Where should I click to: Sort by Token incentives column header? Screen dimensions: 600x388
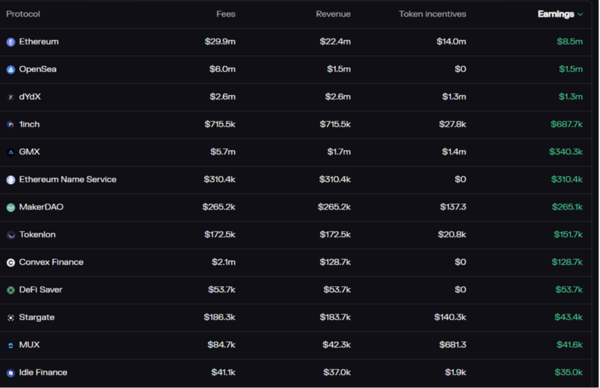point(432,14)
